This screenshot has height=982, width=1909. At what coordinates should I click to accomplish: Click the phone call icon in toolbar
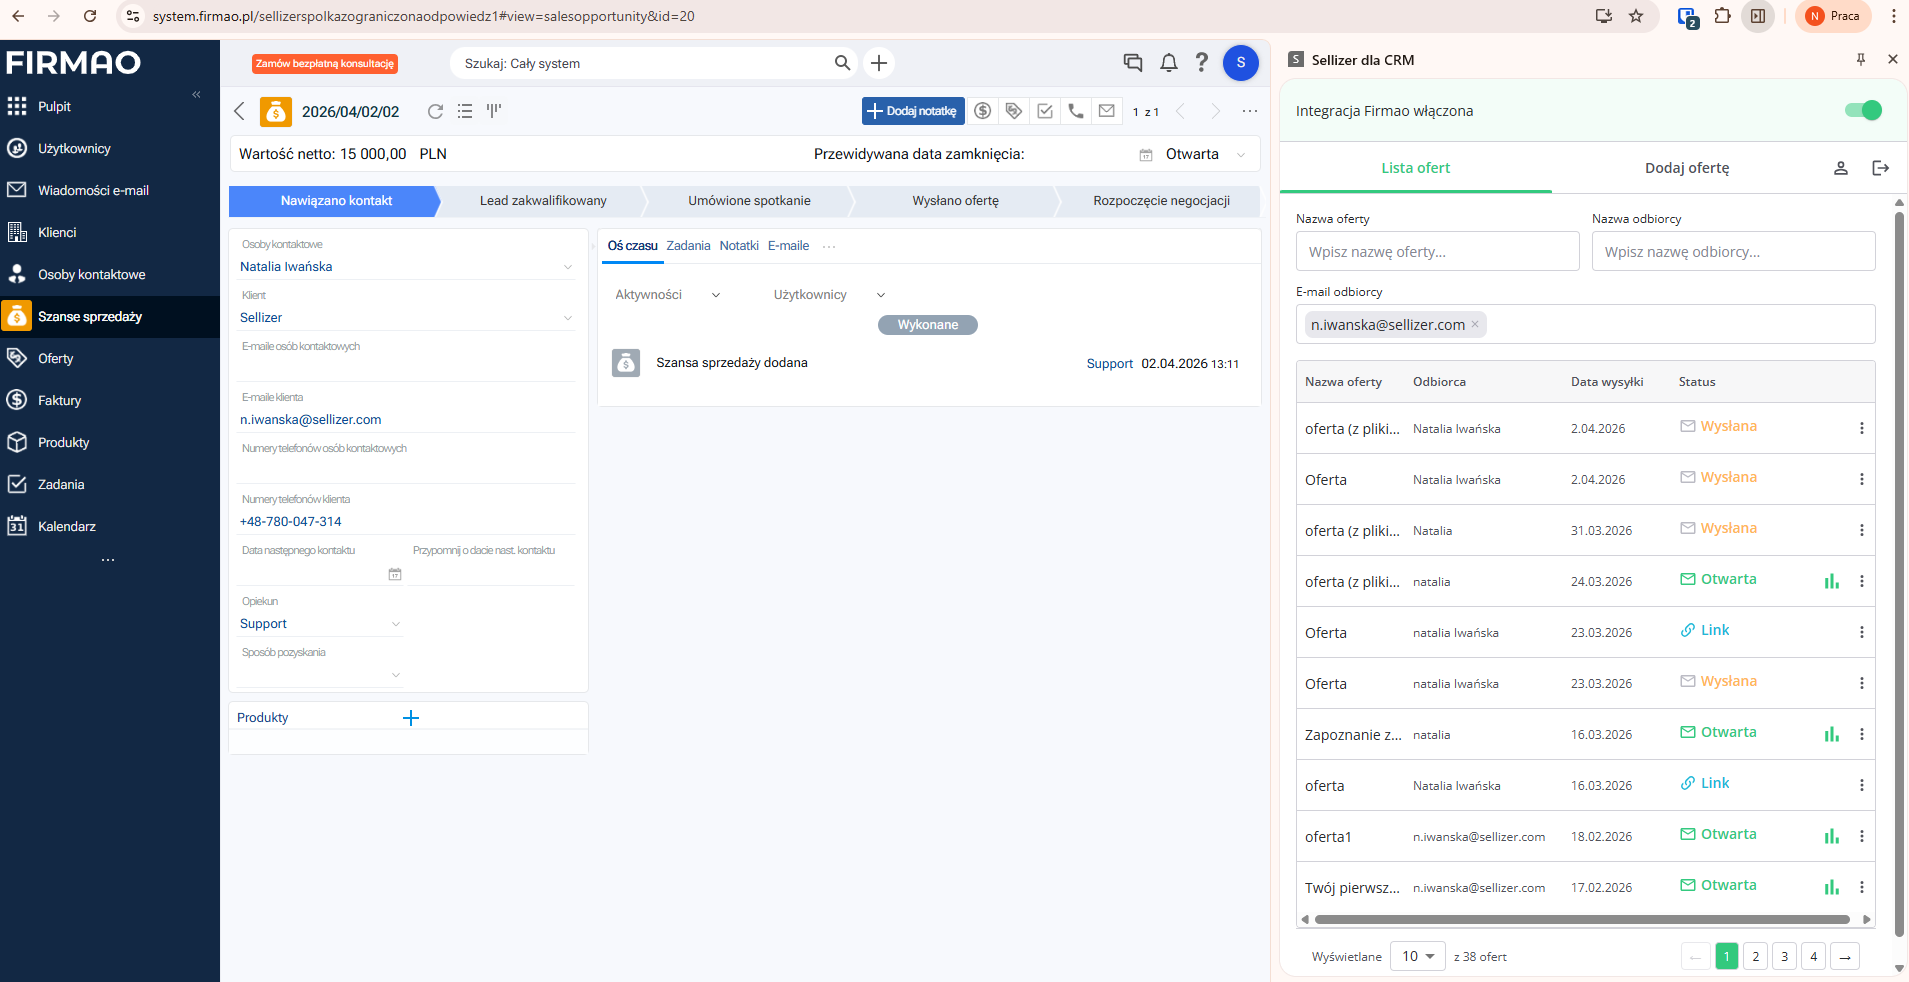[x=1076, y=111]
